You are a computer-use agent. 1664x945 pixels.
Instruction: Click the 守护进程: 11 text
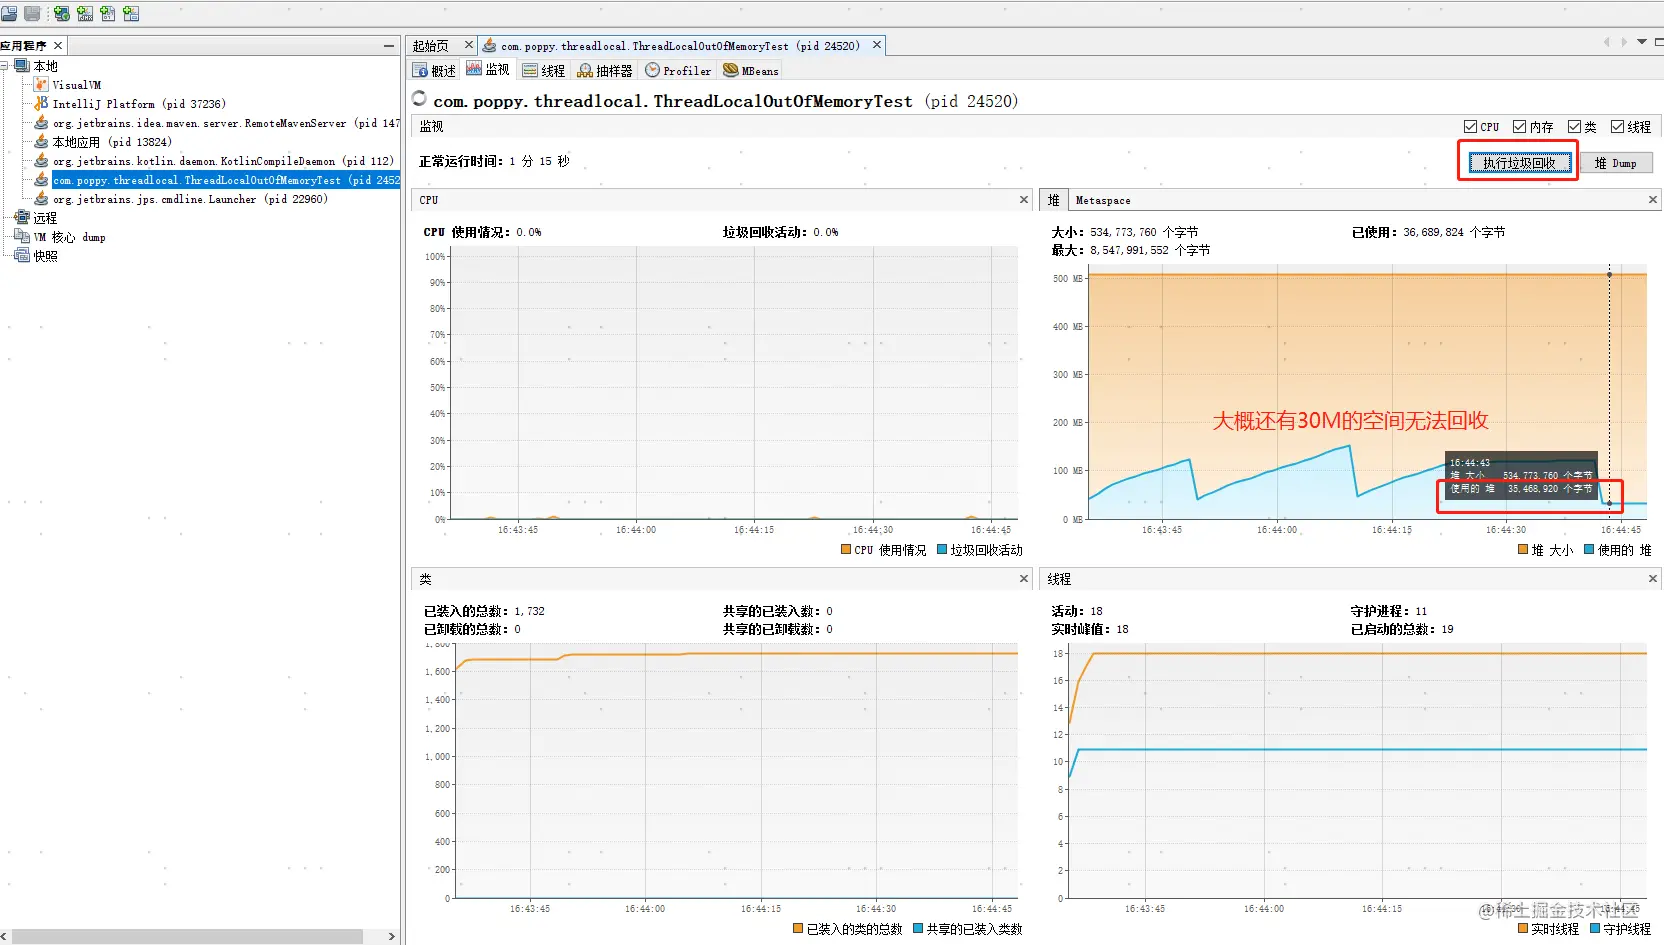(1389, 611)
